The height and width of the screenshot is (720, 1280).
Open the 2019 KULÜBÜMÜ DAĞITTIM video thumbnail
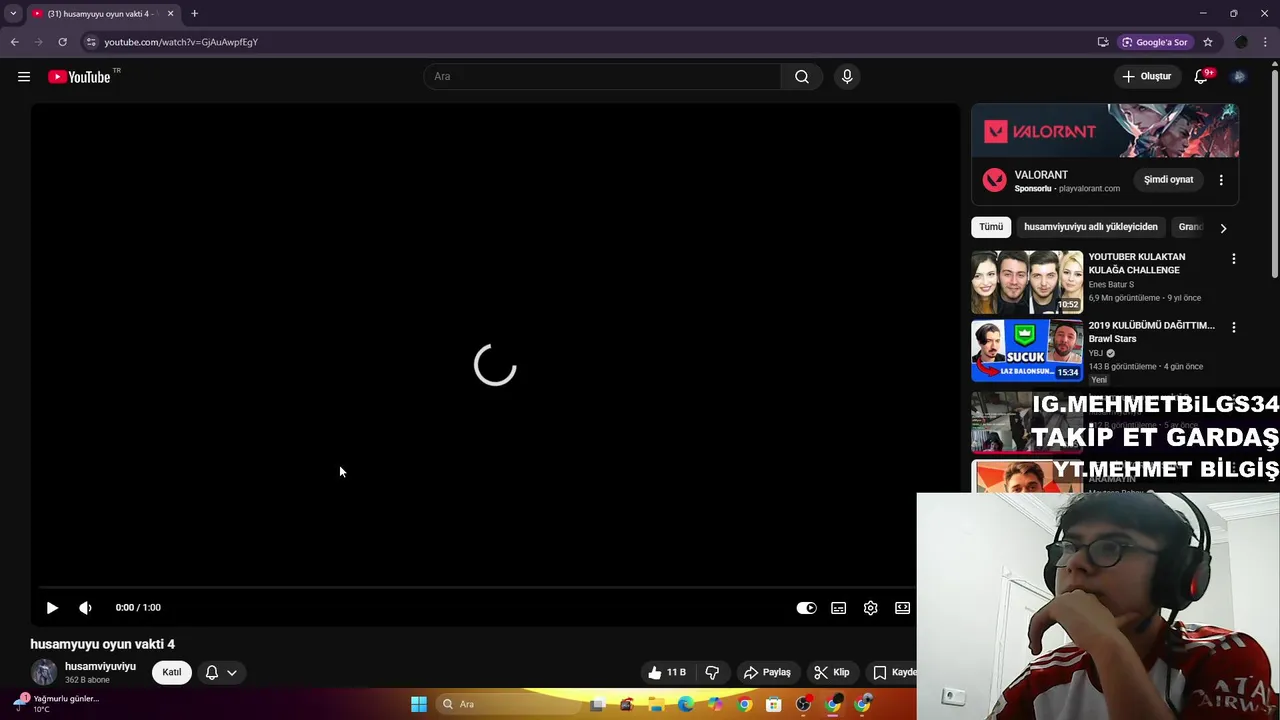pyautogui.click(x=1027, y=351)
